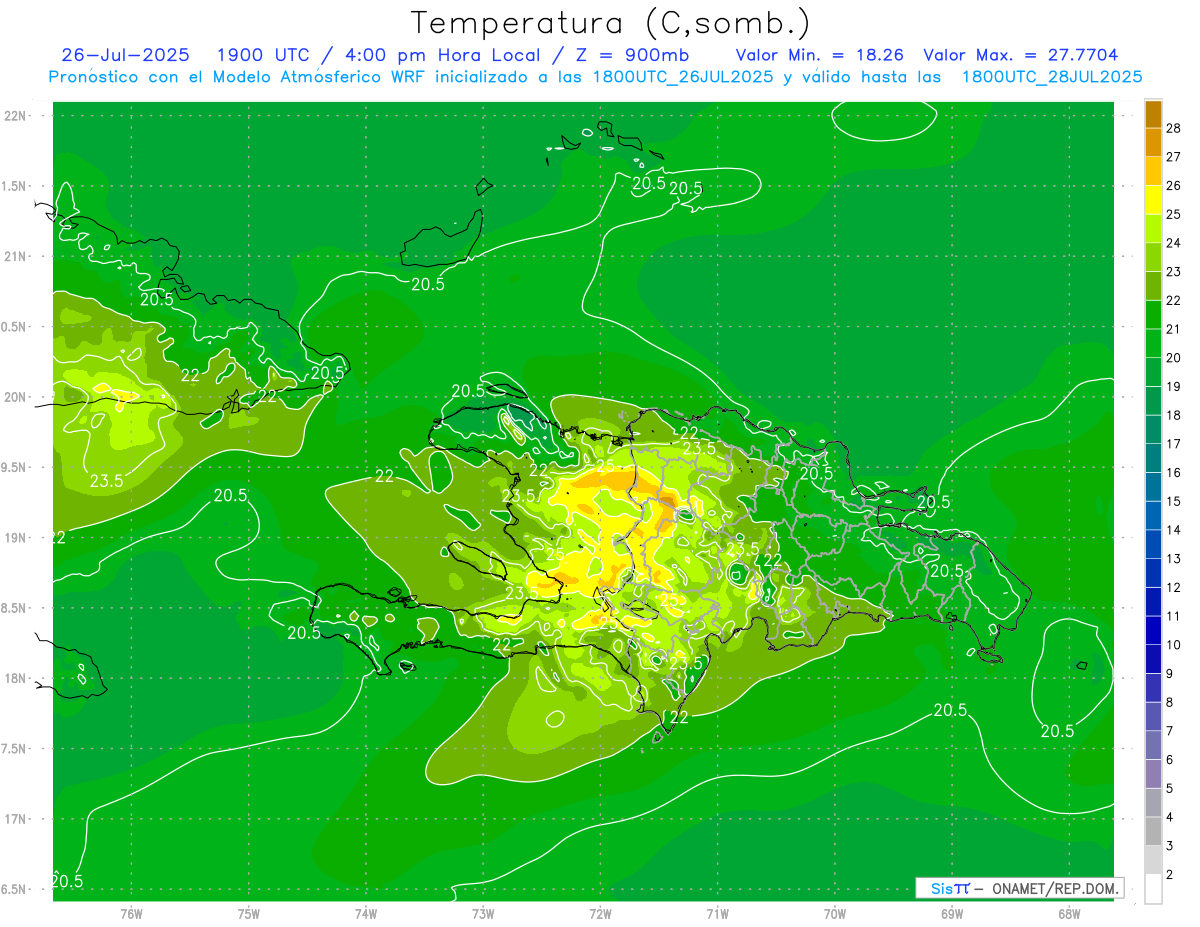Click the colorbar legend value "28"
The width and height of the screenshot is (1200, 927).
(1174, 128)
